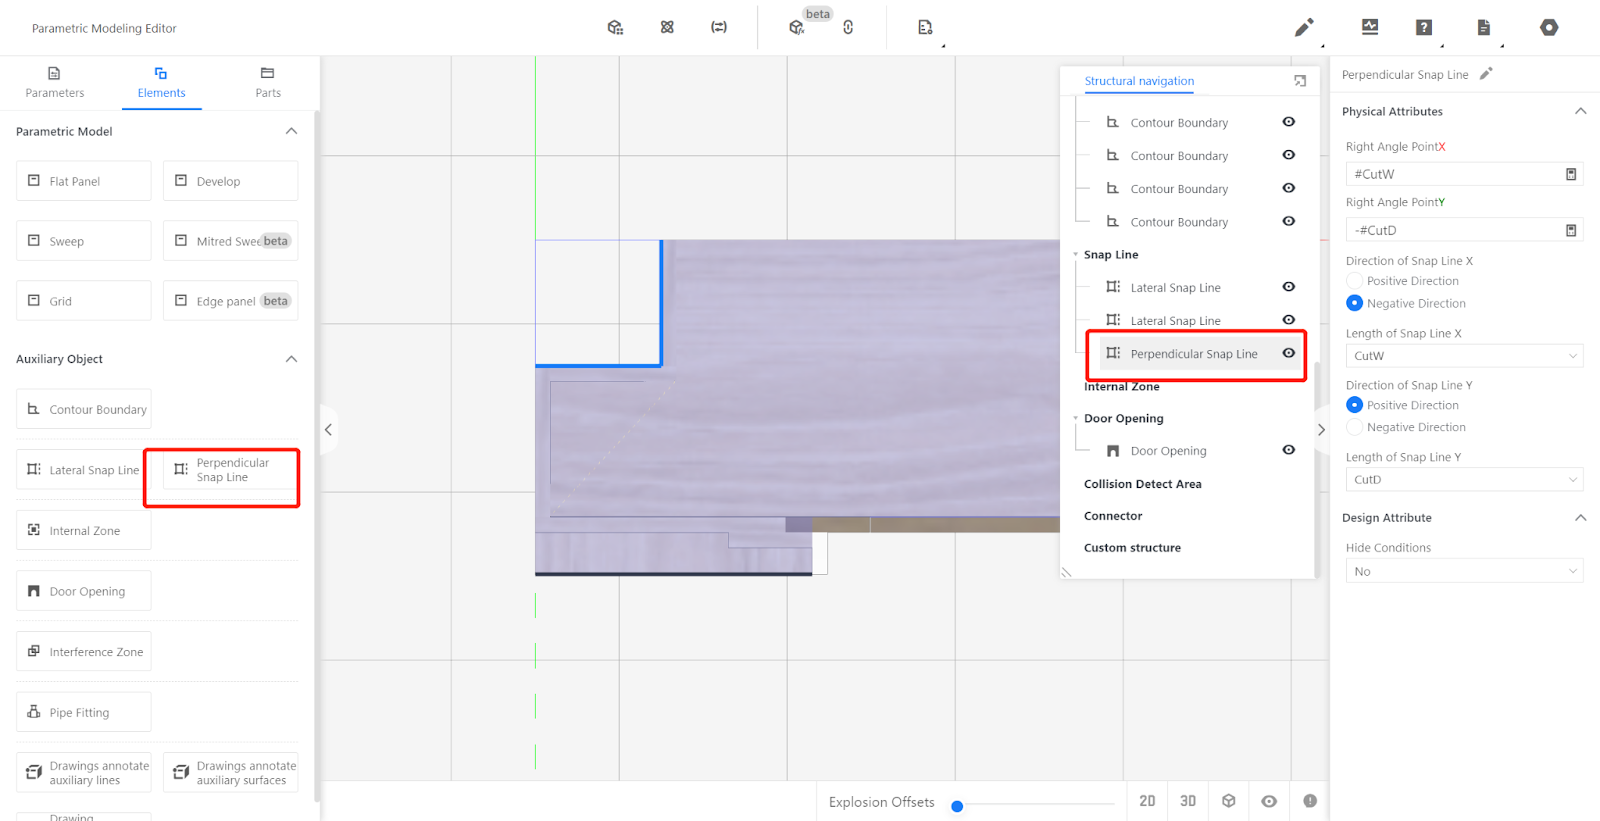Add a Flat Panel element
Screen dimensions: 1600x821
click(84, 181)
